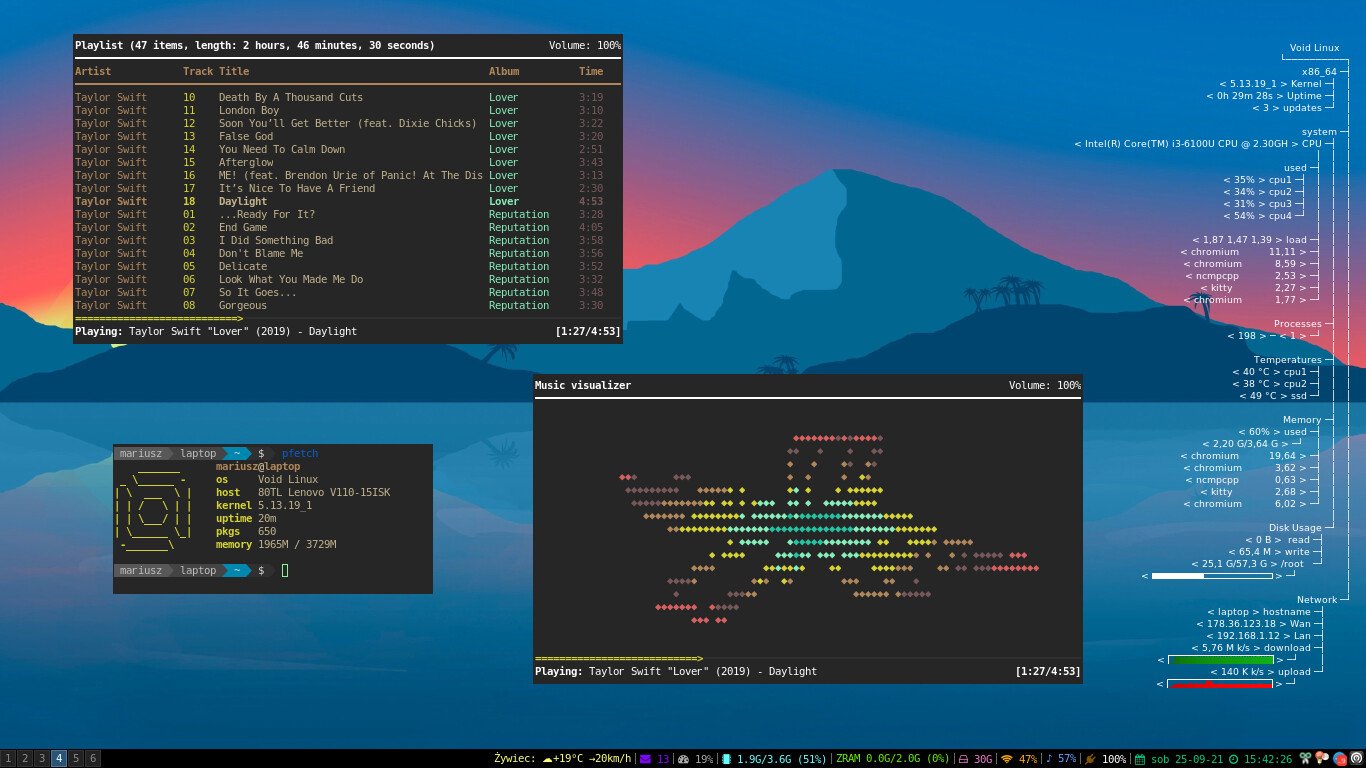Click the [1:27/4:53] timer in playlist window

tap(588, 331)
